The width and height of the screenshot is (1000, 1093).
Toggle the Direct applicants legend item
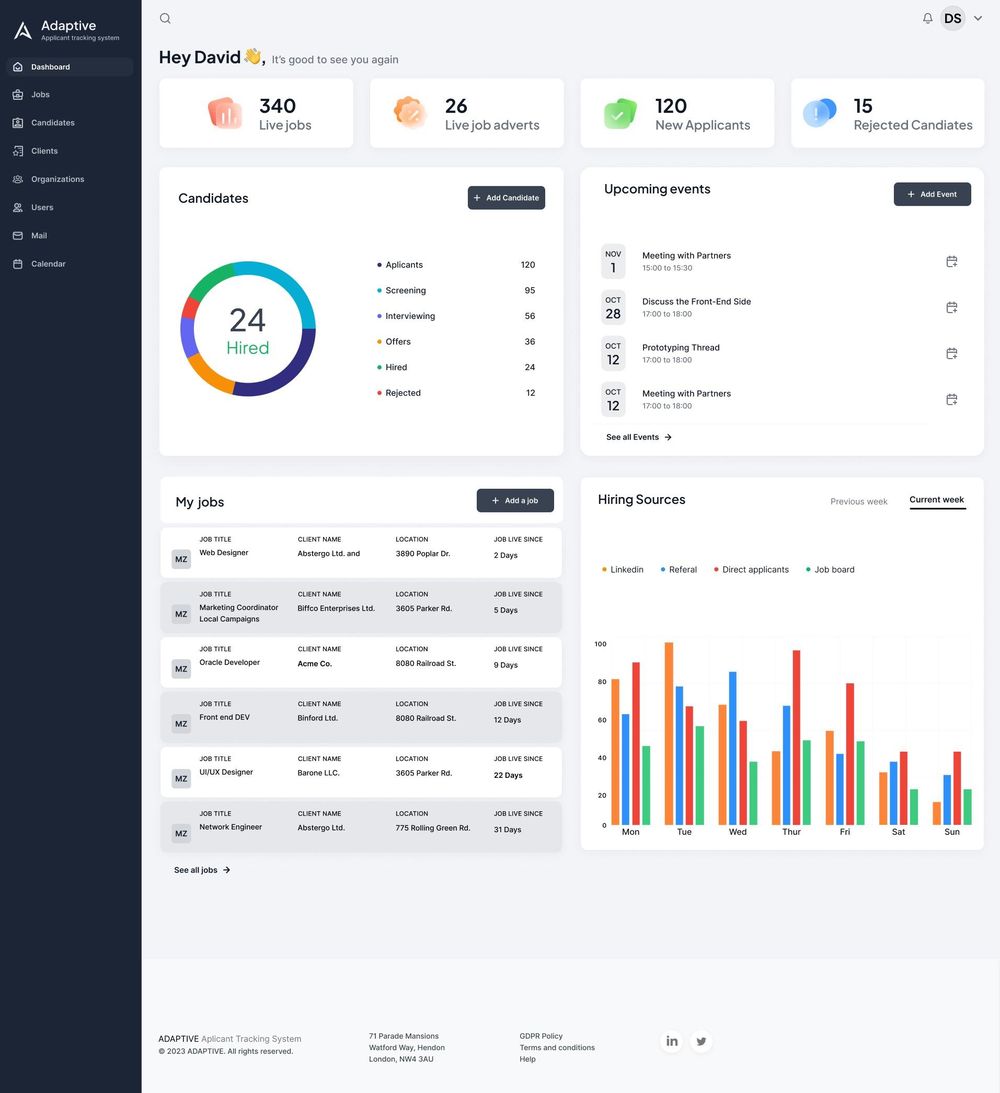(x=751, y=570)
